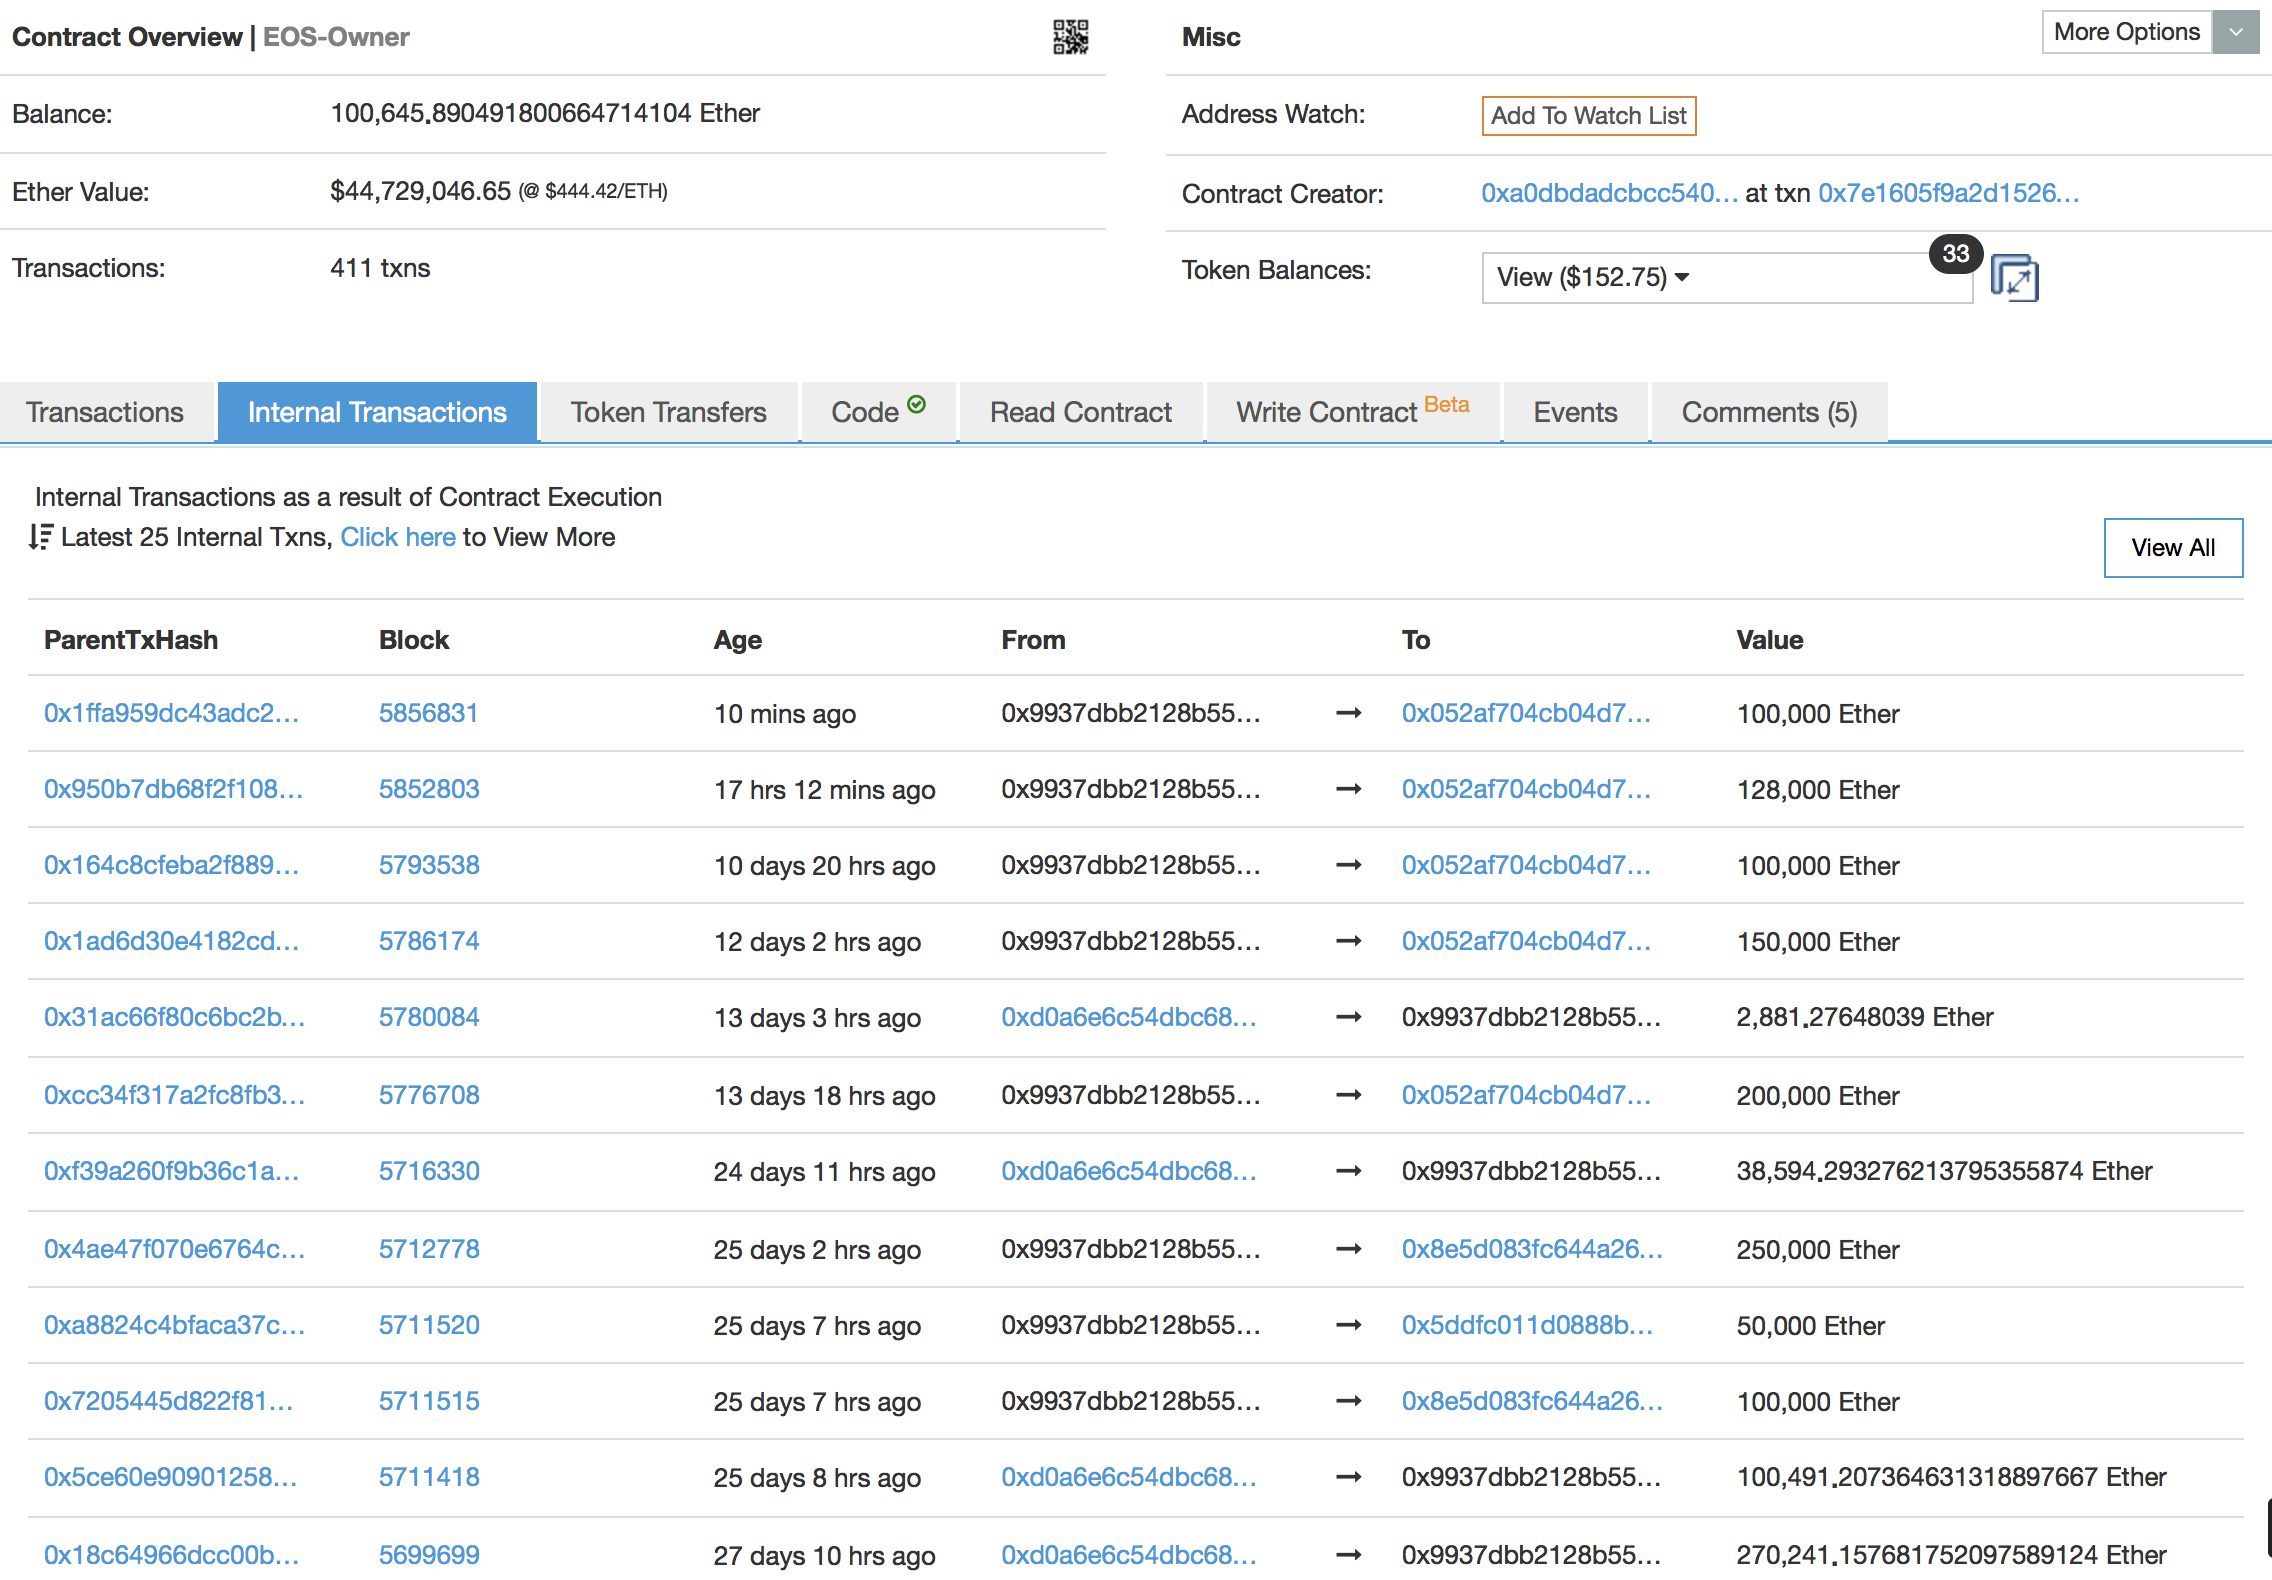Open parent tx 0xcc34f317a2fc8fb3
Screen dimensions: 2272x1580
[x=174, y=1095]
